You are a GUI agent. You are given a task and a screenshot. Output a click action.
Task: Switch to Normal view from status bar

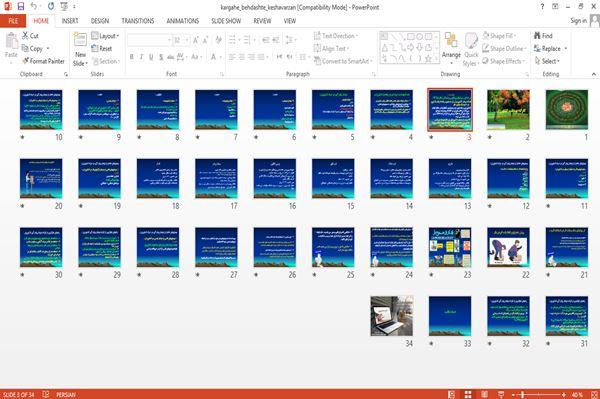[x=452, y=394]
